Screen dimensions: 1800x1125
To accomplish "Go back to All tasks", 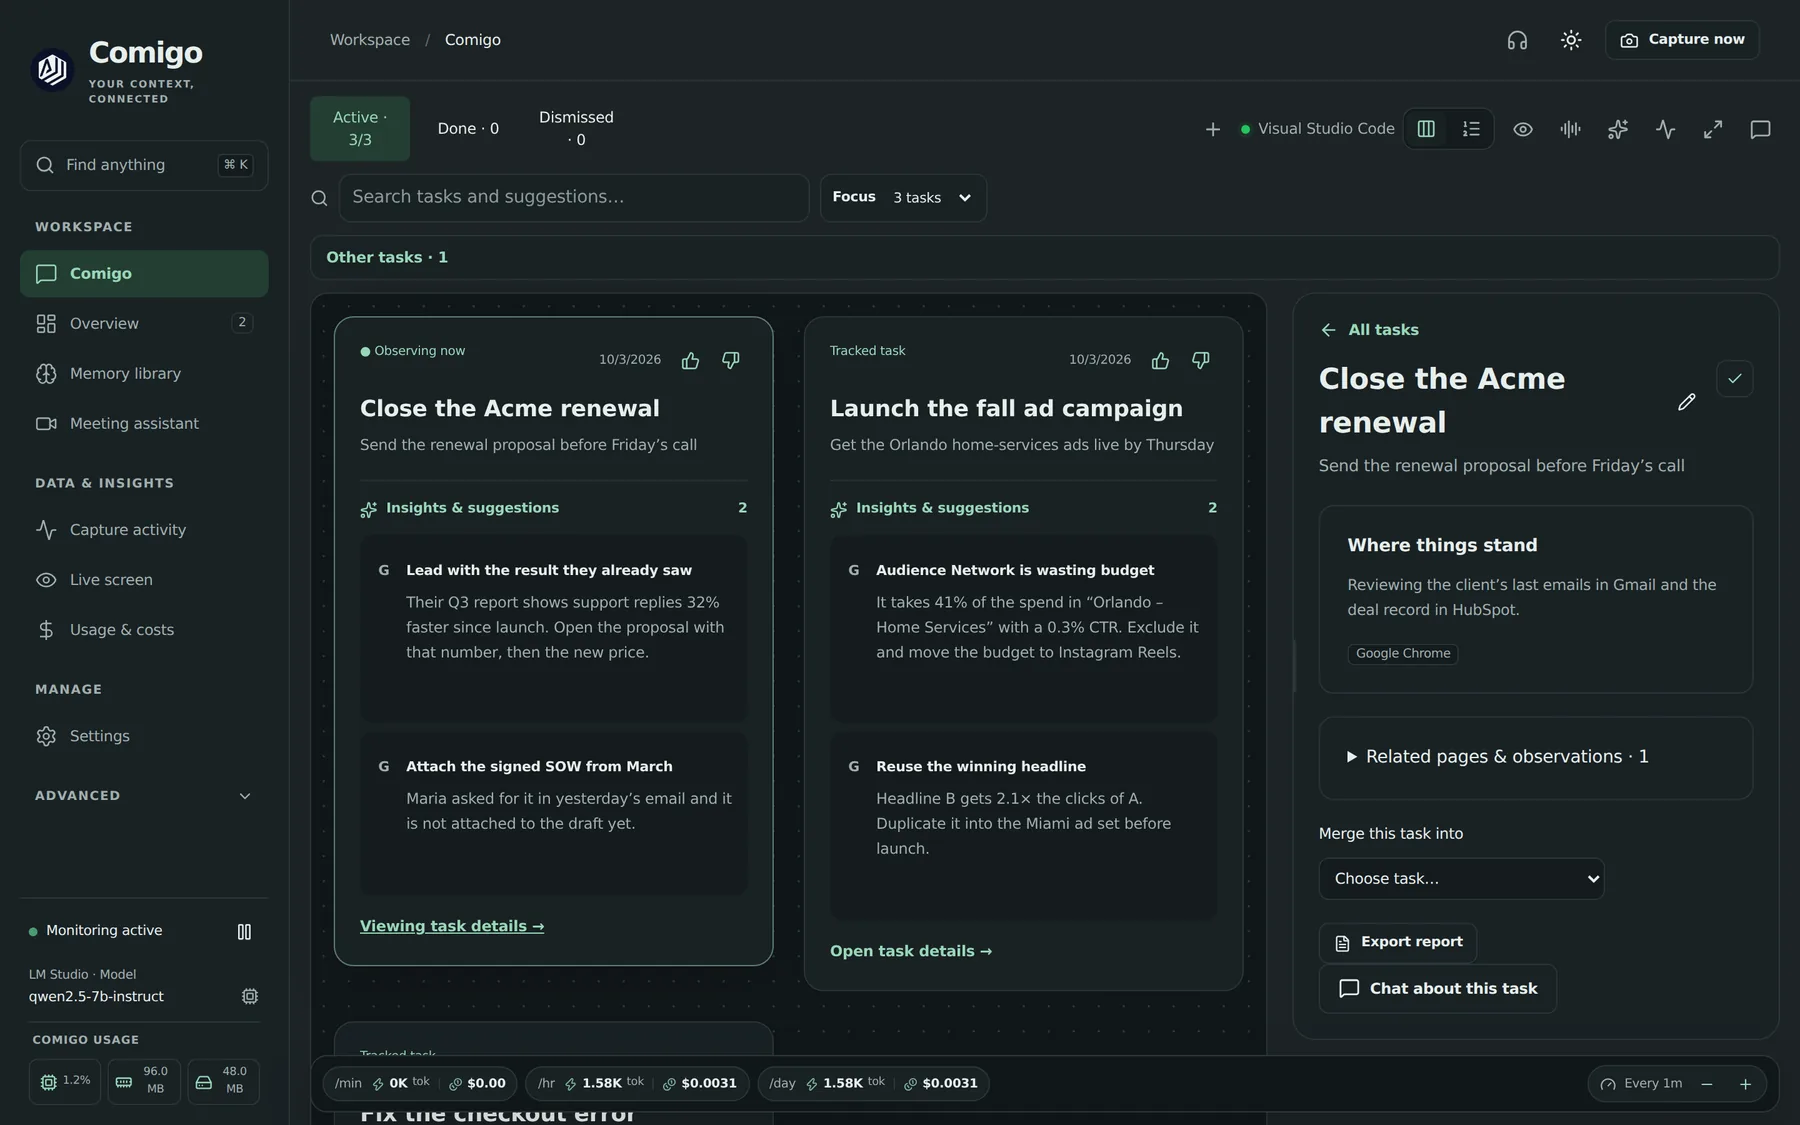I will pos(1370,330).
